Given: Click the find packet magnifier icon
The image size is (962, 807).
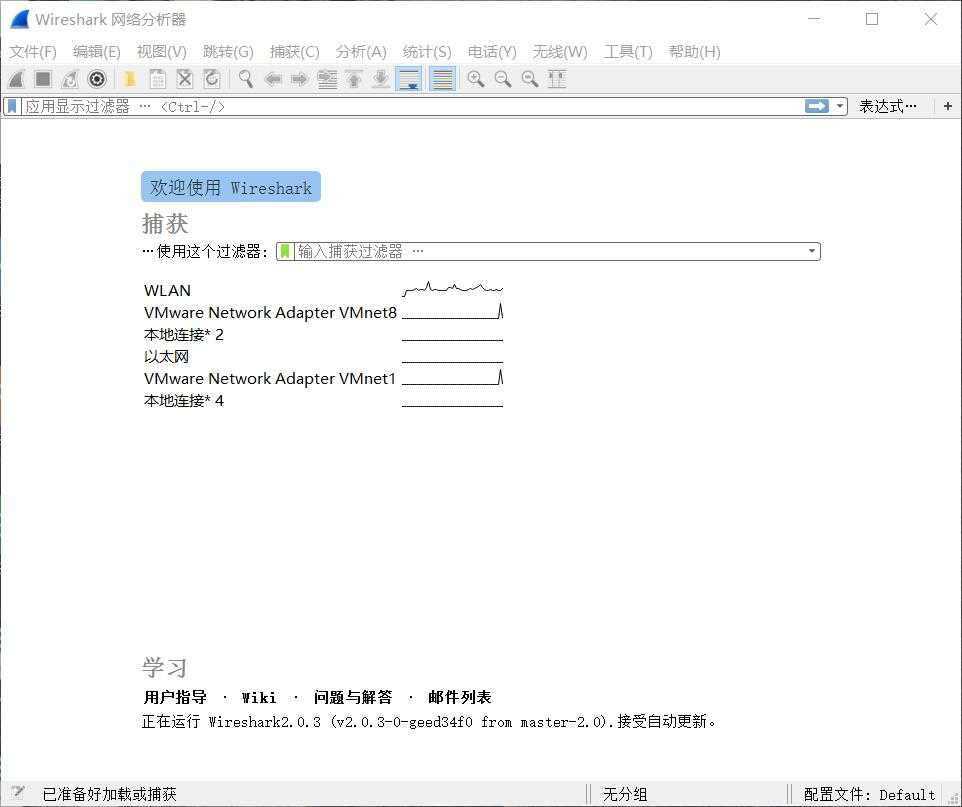Looking at the screenshot, I should click(x=246, y=79).
